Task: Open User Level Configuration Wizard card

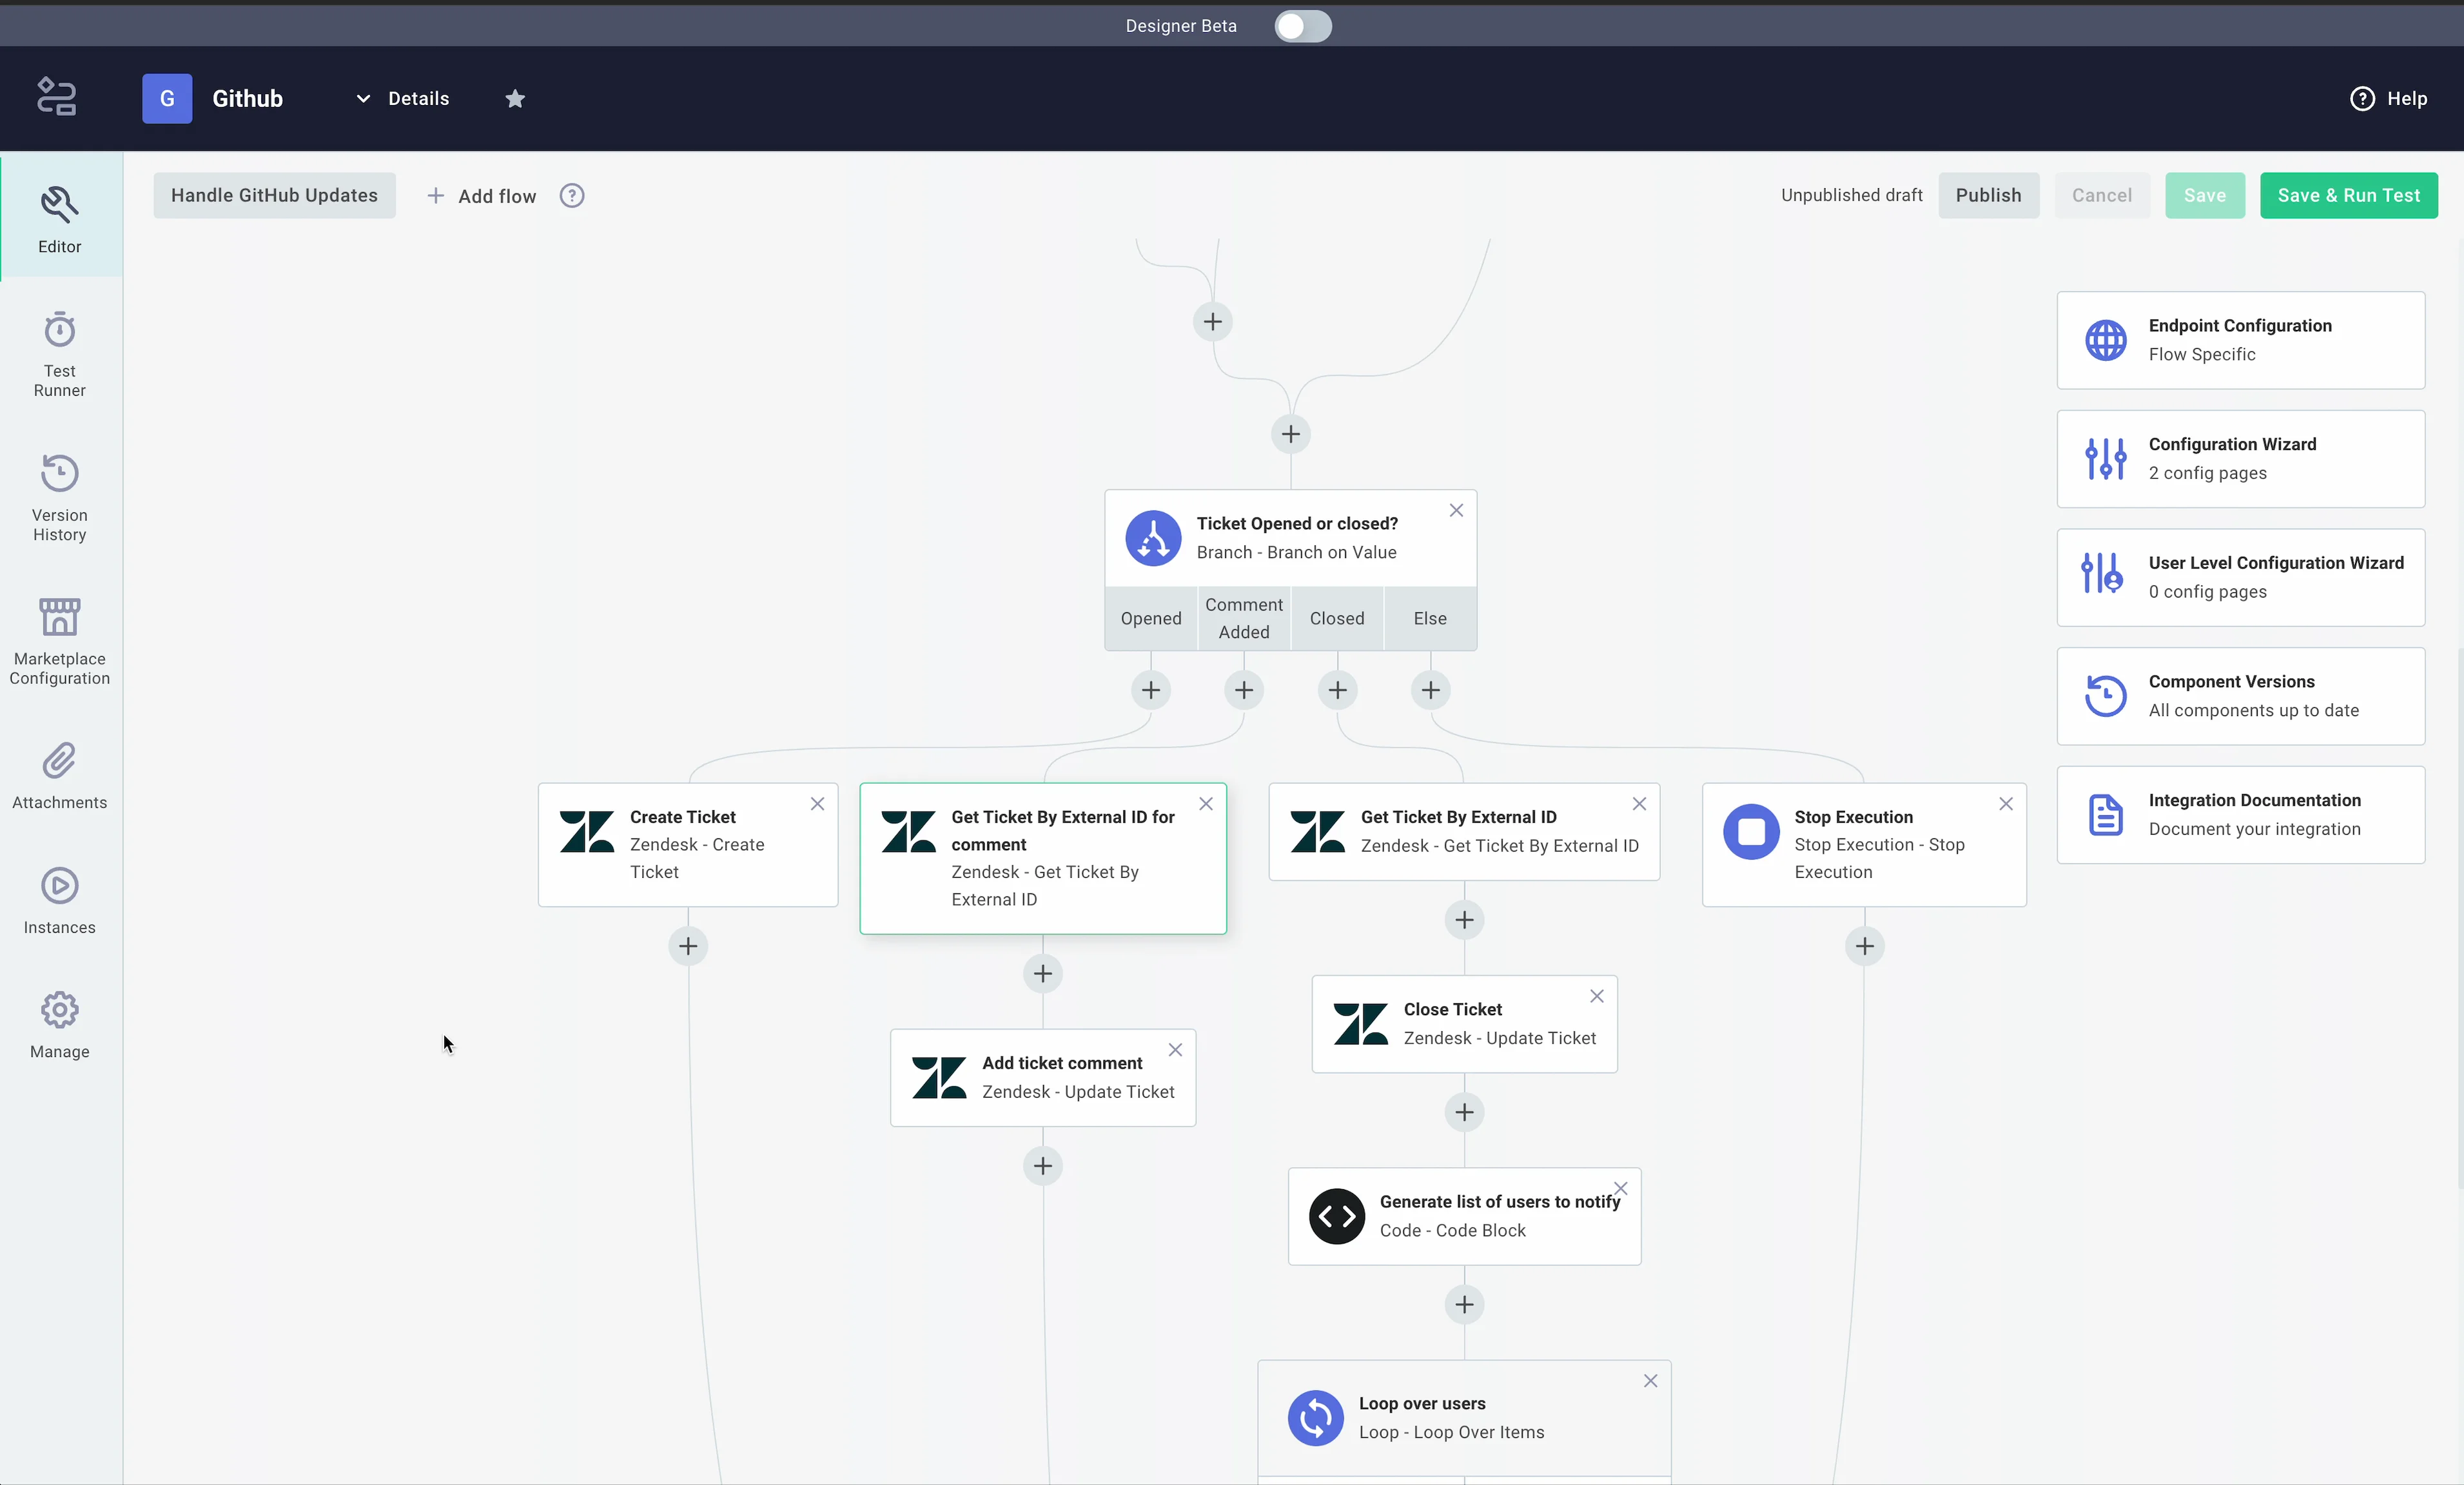Action: (2240, 578)
